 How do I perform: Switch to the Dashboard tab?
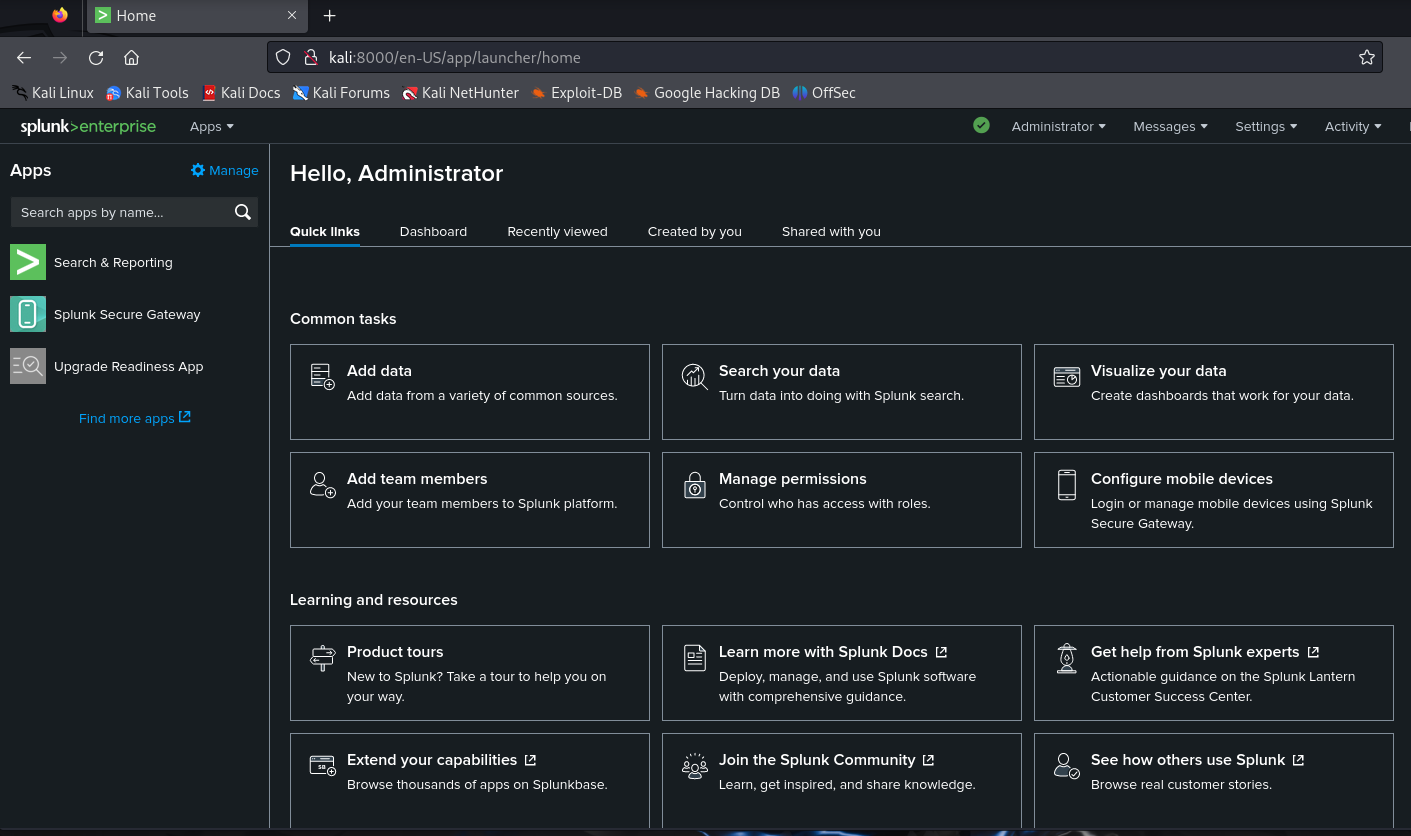[433, 231]
